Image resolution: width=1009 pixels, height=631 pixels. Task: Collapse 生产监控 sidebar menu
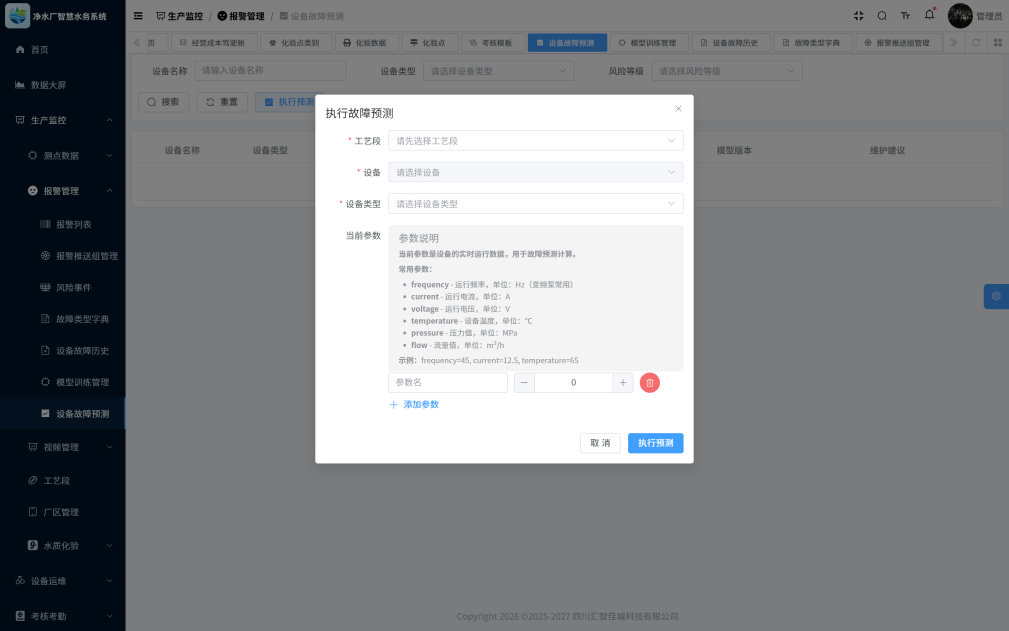62,120
